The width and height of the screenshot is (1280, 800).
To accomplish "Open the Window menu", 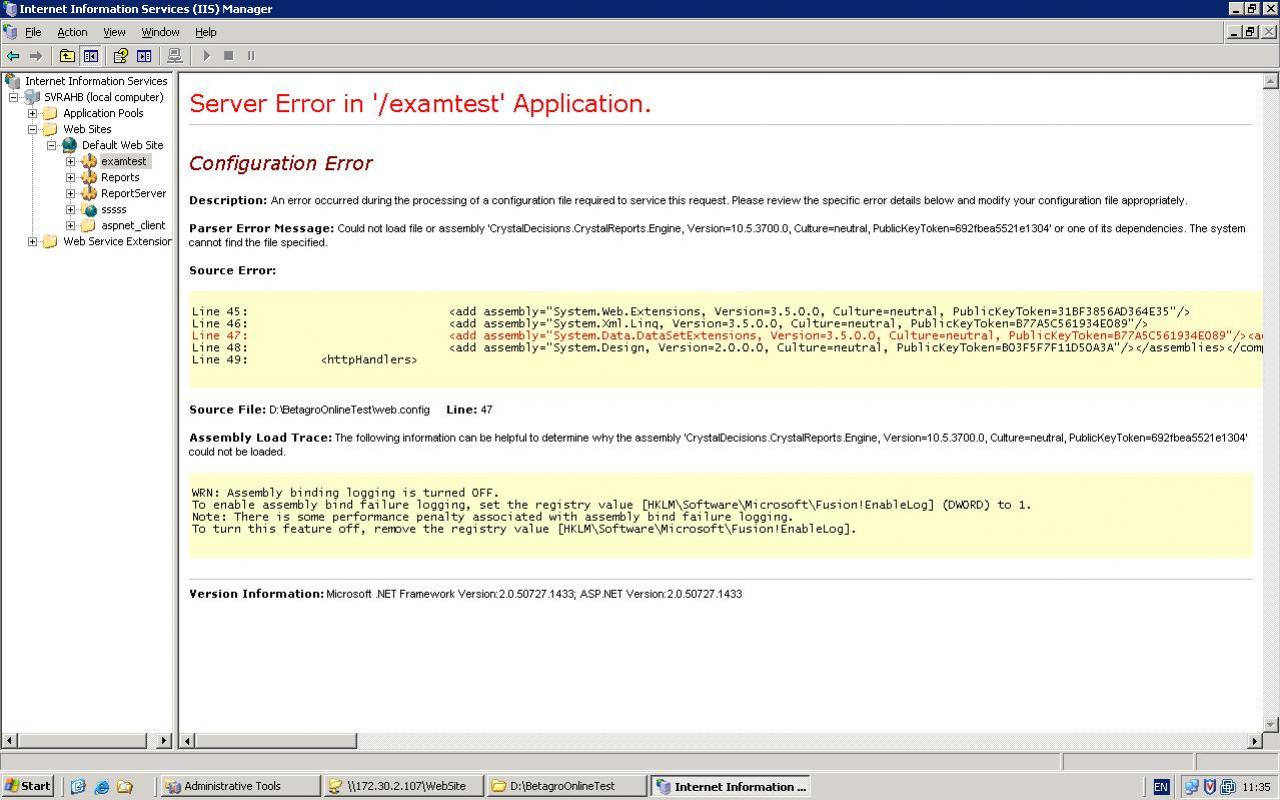I will 160,32.
